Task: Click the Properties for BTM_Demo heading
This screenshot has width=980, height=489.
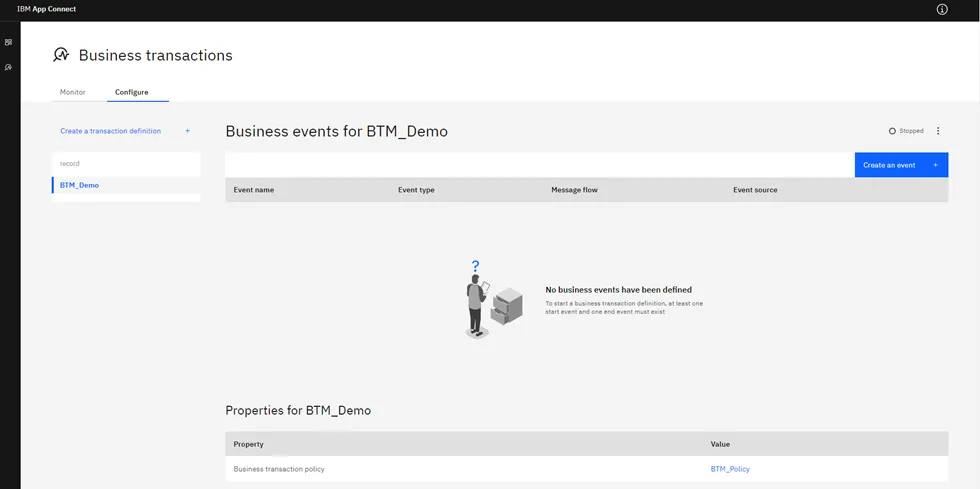Action: click(x=298, y=411)
